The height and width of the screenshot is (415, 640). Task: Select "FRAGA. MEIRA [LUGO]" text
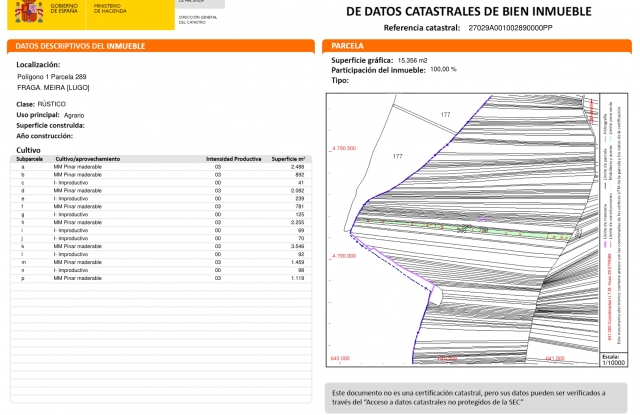coord(53,87)
